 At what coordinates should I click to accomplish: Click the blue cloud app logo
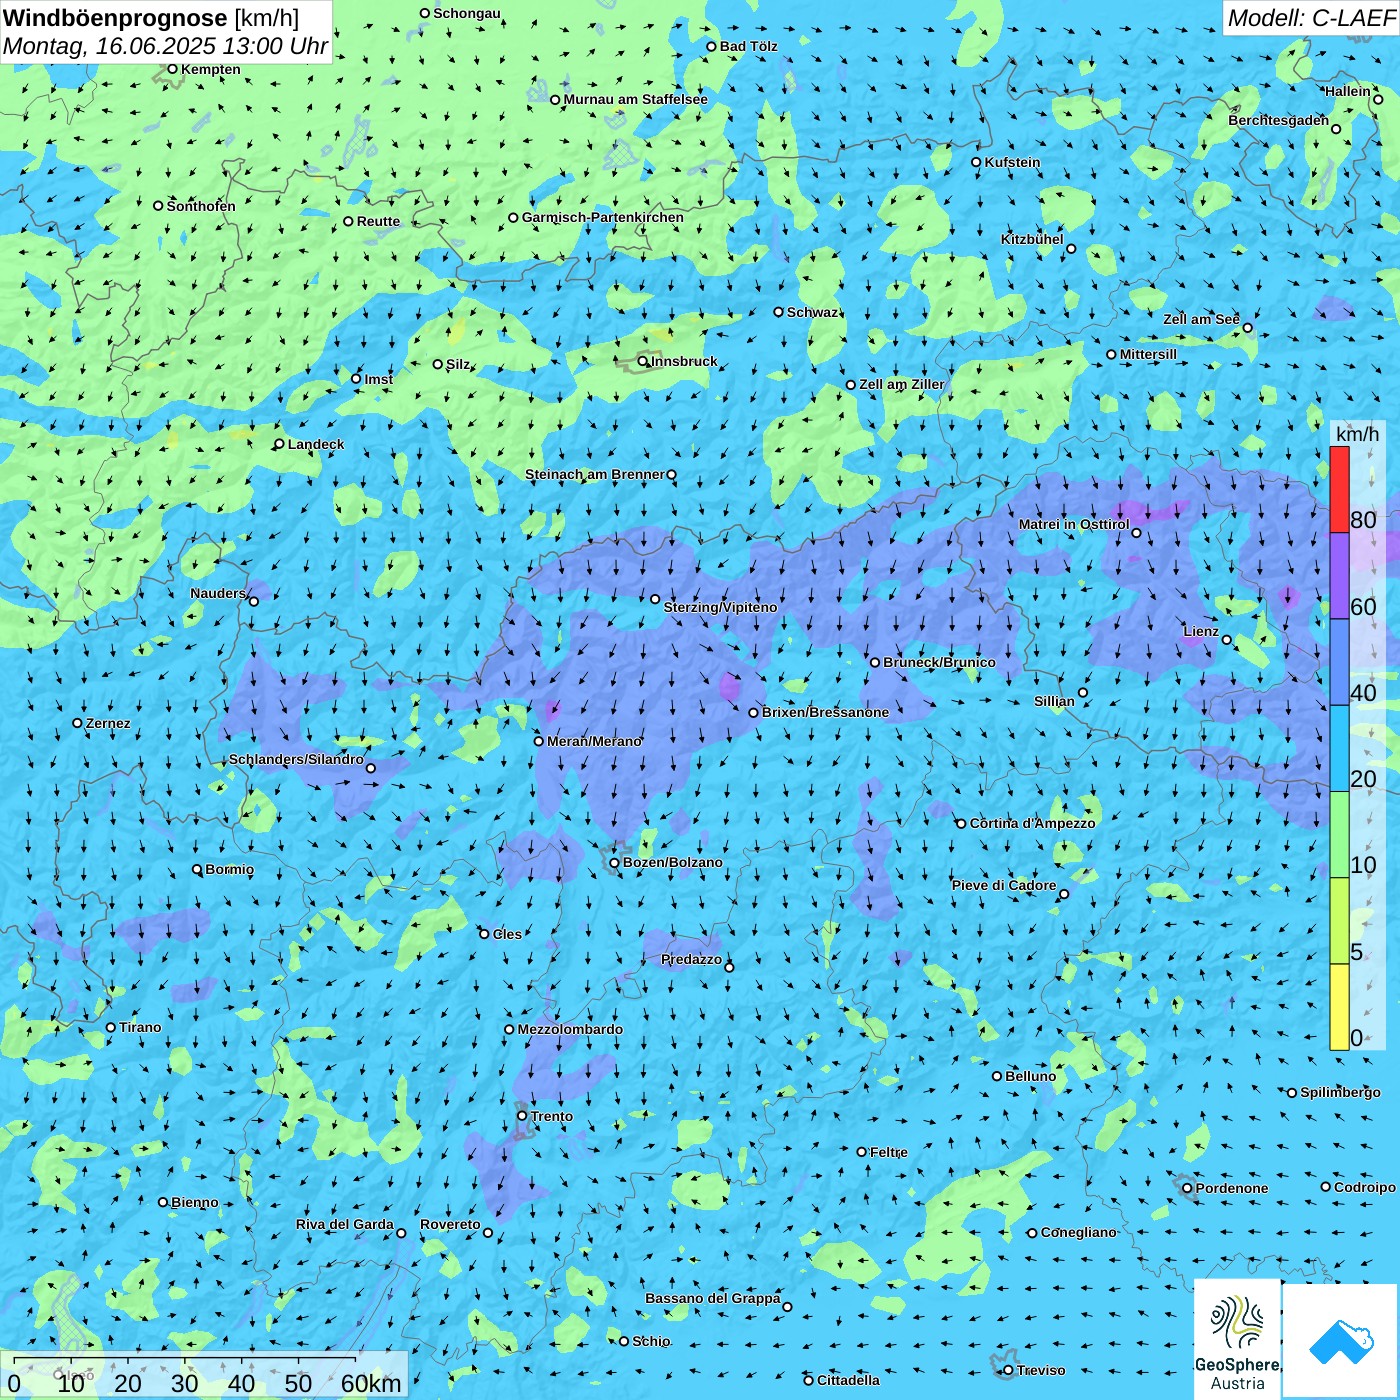pyautogui.click(x=1341, y=1341)
